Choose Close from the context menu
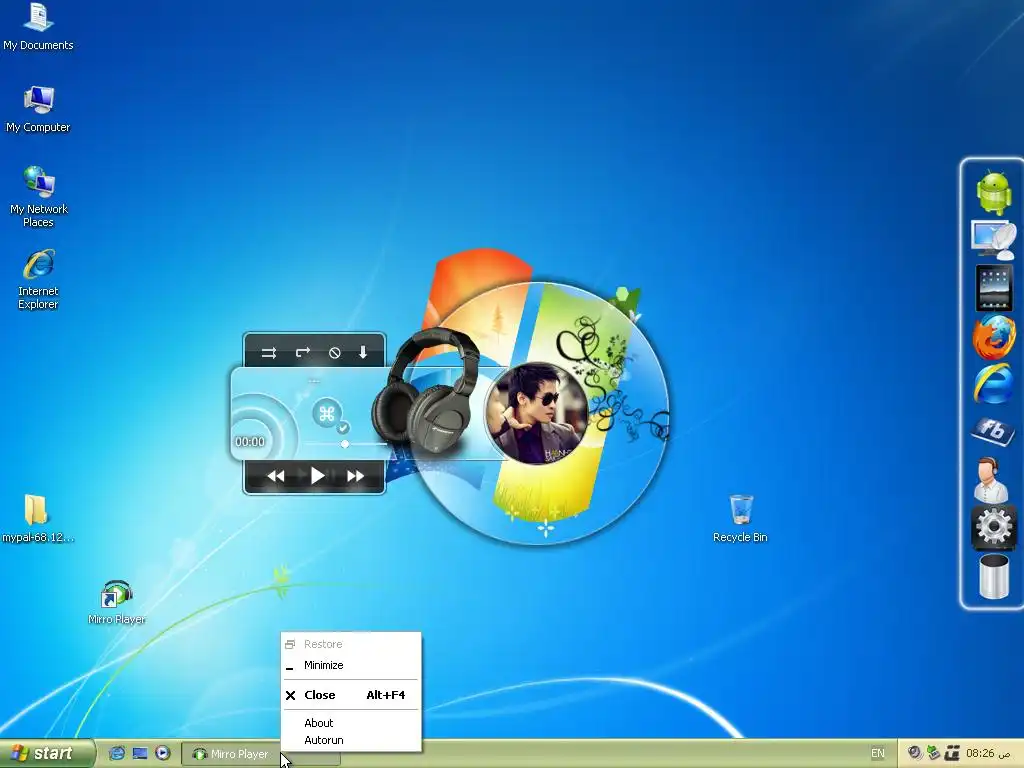Viewport: 1024px width, 768px height. click(x=351, y=695)
